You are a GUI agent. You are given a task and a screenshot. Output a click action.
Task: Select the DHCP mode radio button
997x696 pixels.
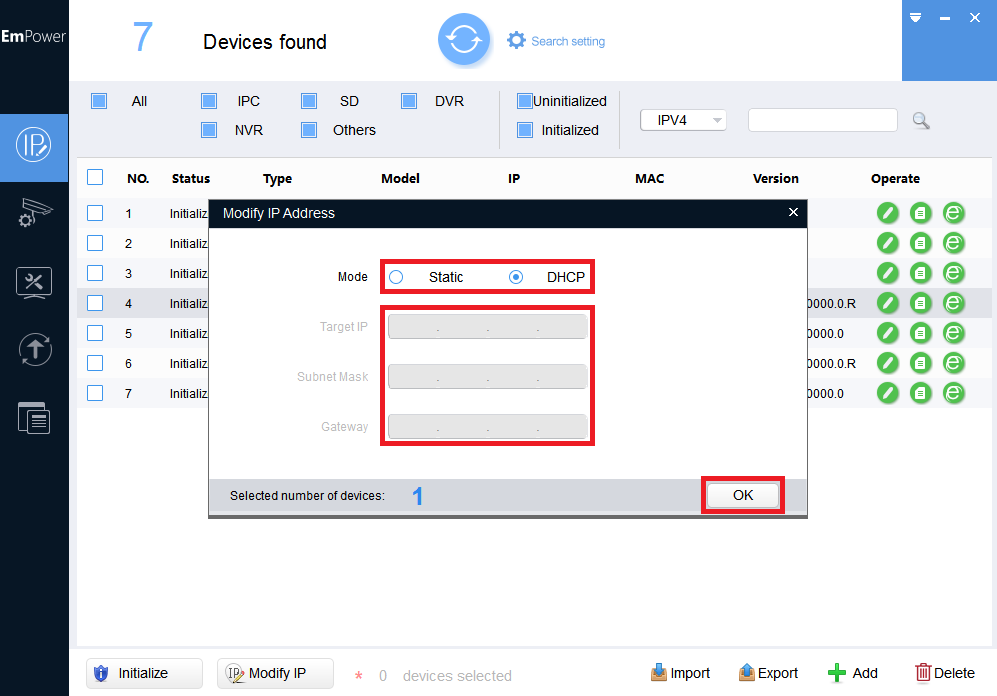tap(516, 277)
